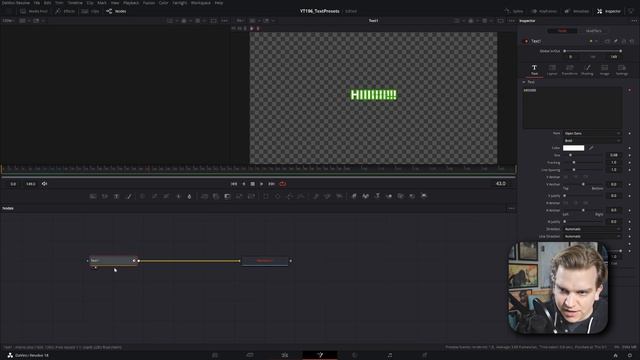Add a Blur node from toolbar
Screen dimensions: 640x360
(189, 196)
